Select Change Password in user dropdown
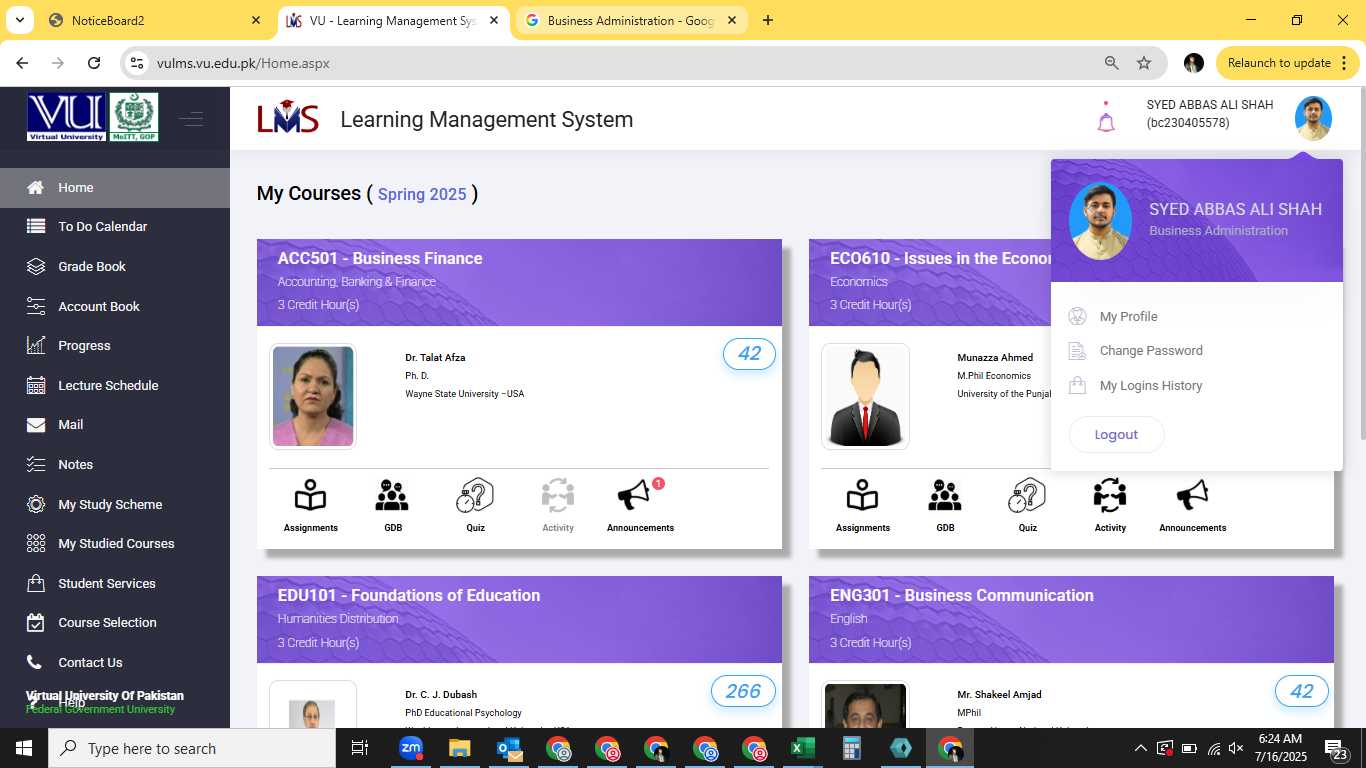This screenshot has height=768, width=1366. 1151,351
